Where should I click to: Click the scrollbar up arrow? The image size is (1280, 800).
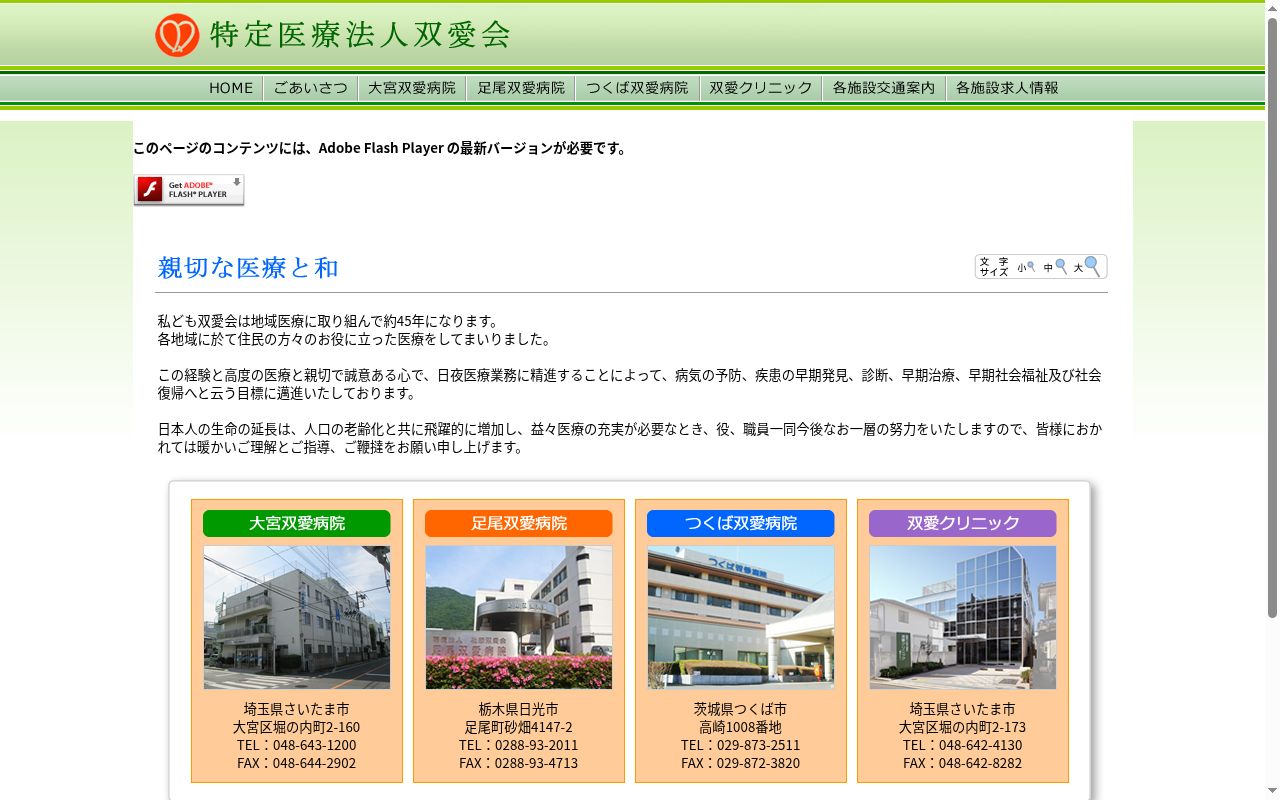[1272, 8]
